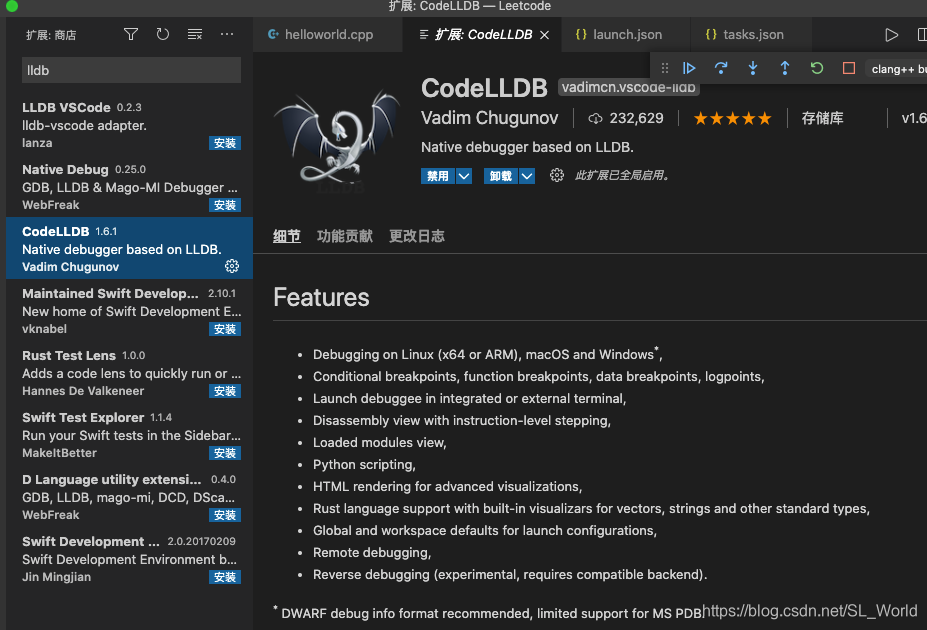Select Swift Test Explorer list entry
This screenshot has width=927, height=630.
coord(129,434)
